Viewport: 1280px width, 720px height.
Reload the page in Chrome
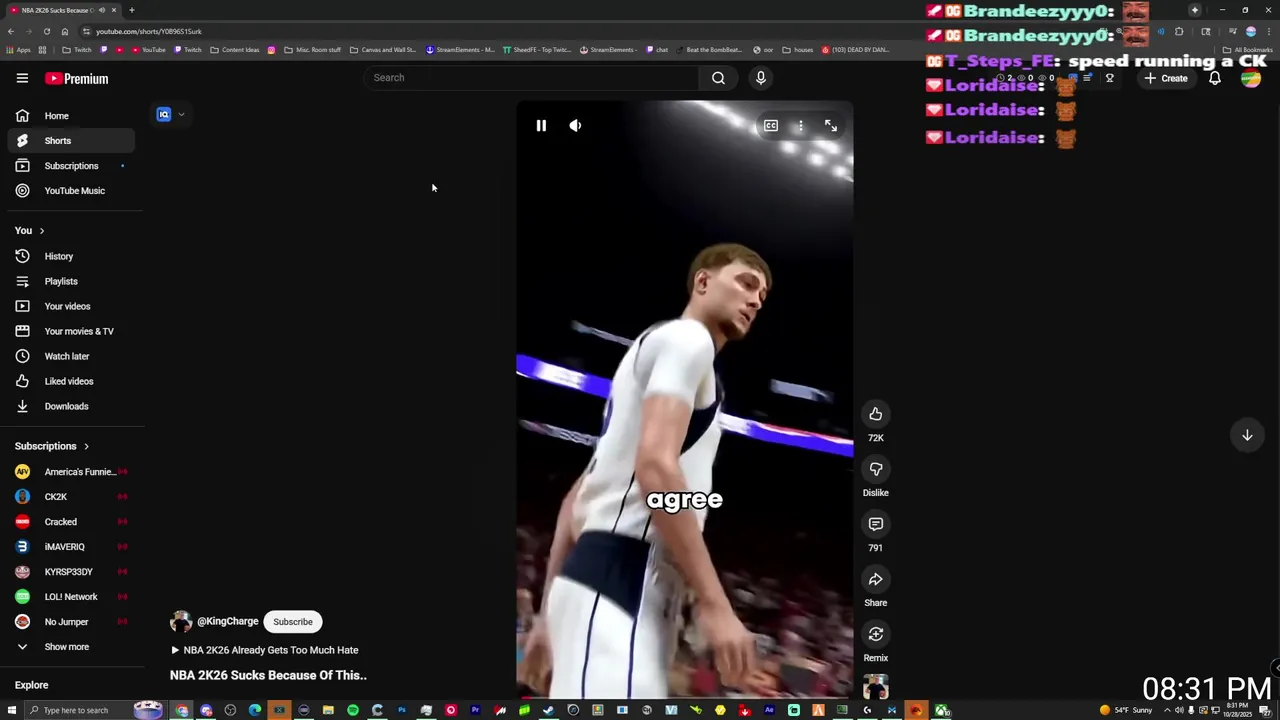click(x=46, y=31)
